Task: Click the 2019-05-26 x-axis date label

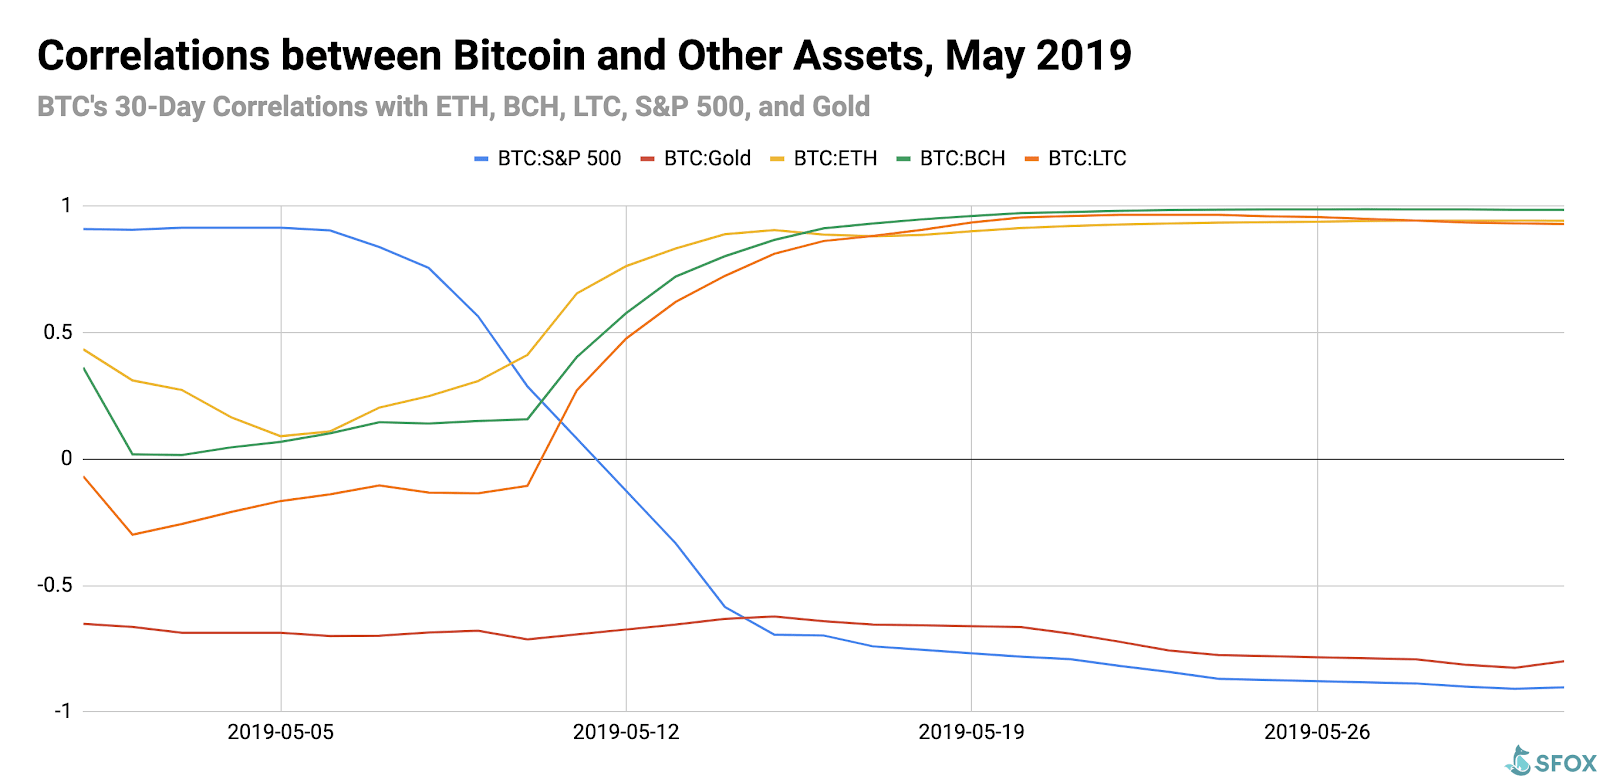Action: pyautogui.click(x=1317, y=732)
